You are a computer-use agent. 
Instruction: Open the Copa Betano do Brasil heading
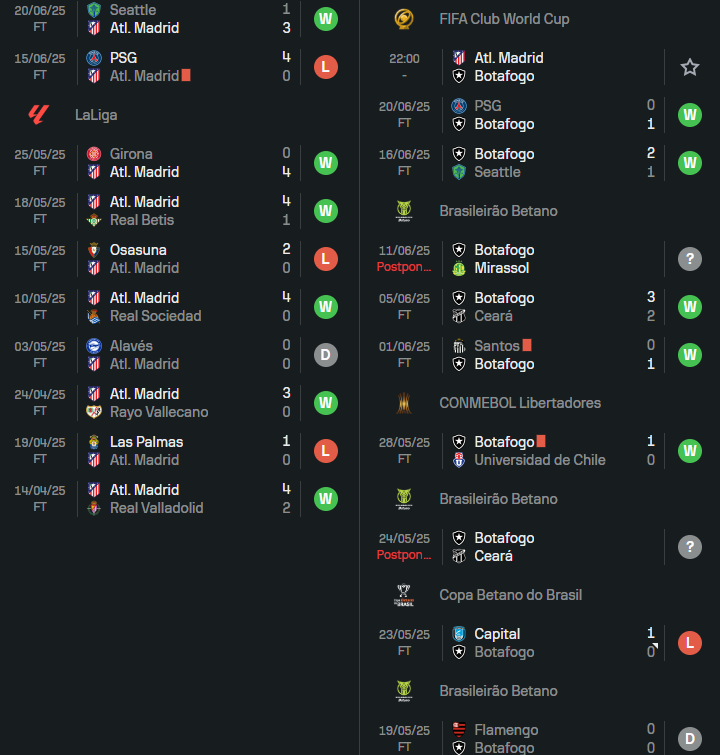pyautogui.click(x=511, y=595)
